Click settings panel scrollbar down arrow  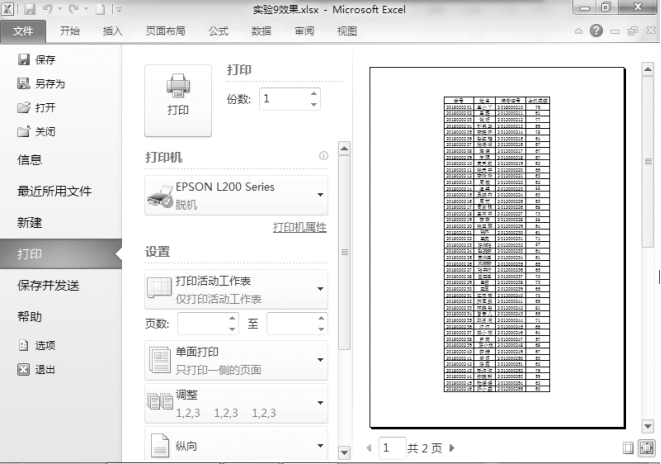(x=344, y=453)
